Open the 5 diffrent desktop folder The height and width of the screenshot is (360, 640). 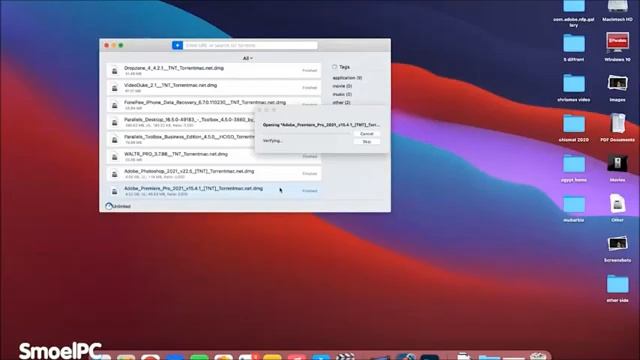[574, 44]
